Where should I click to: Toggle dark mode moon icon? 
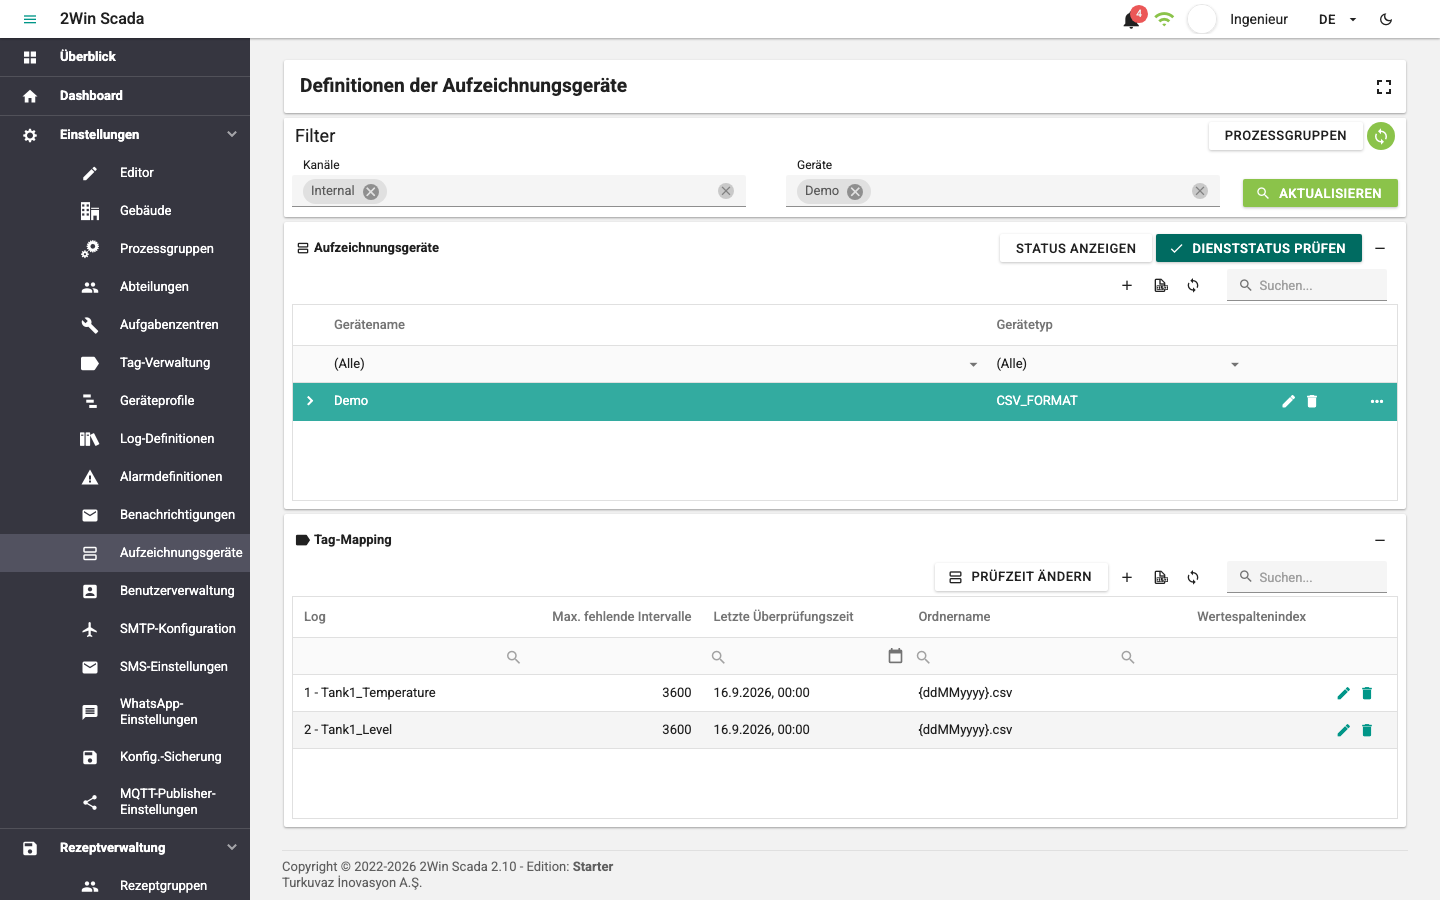point(1386,19)
